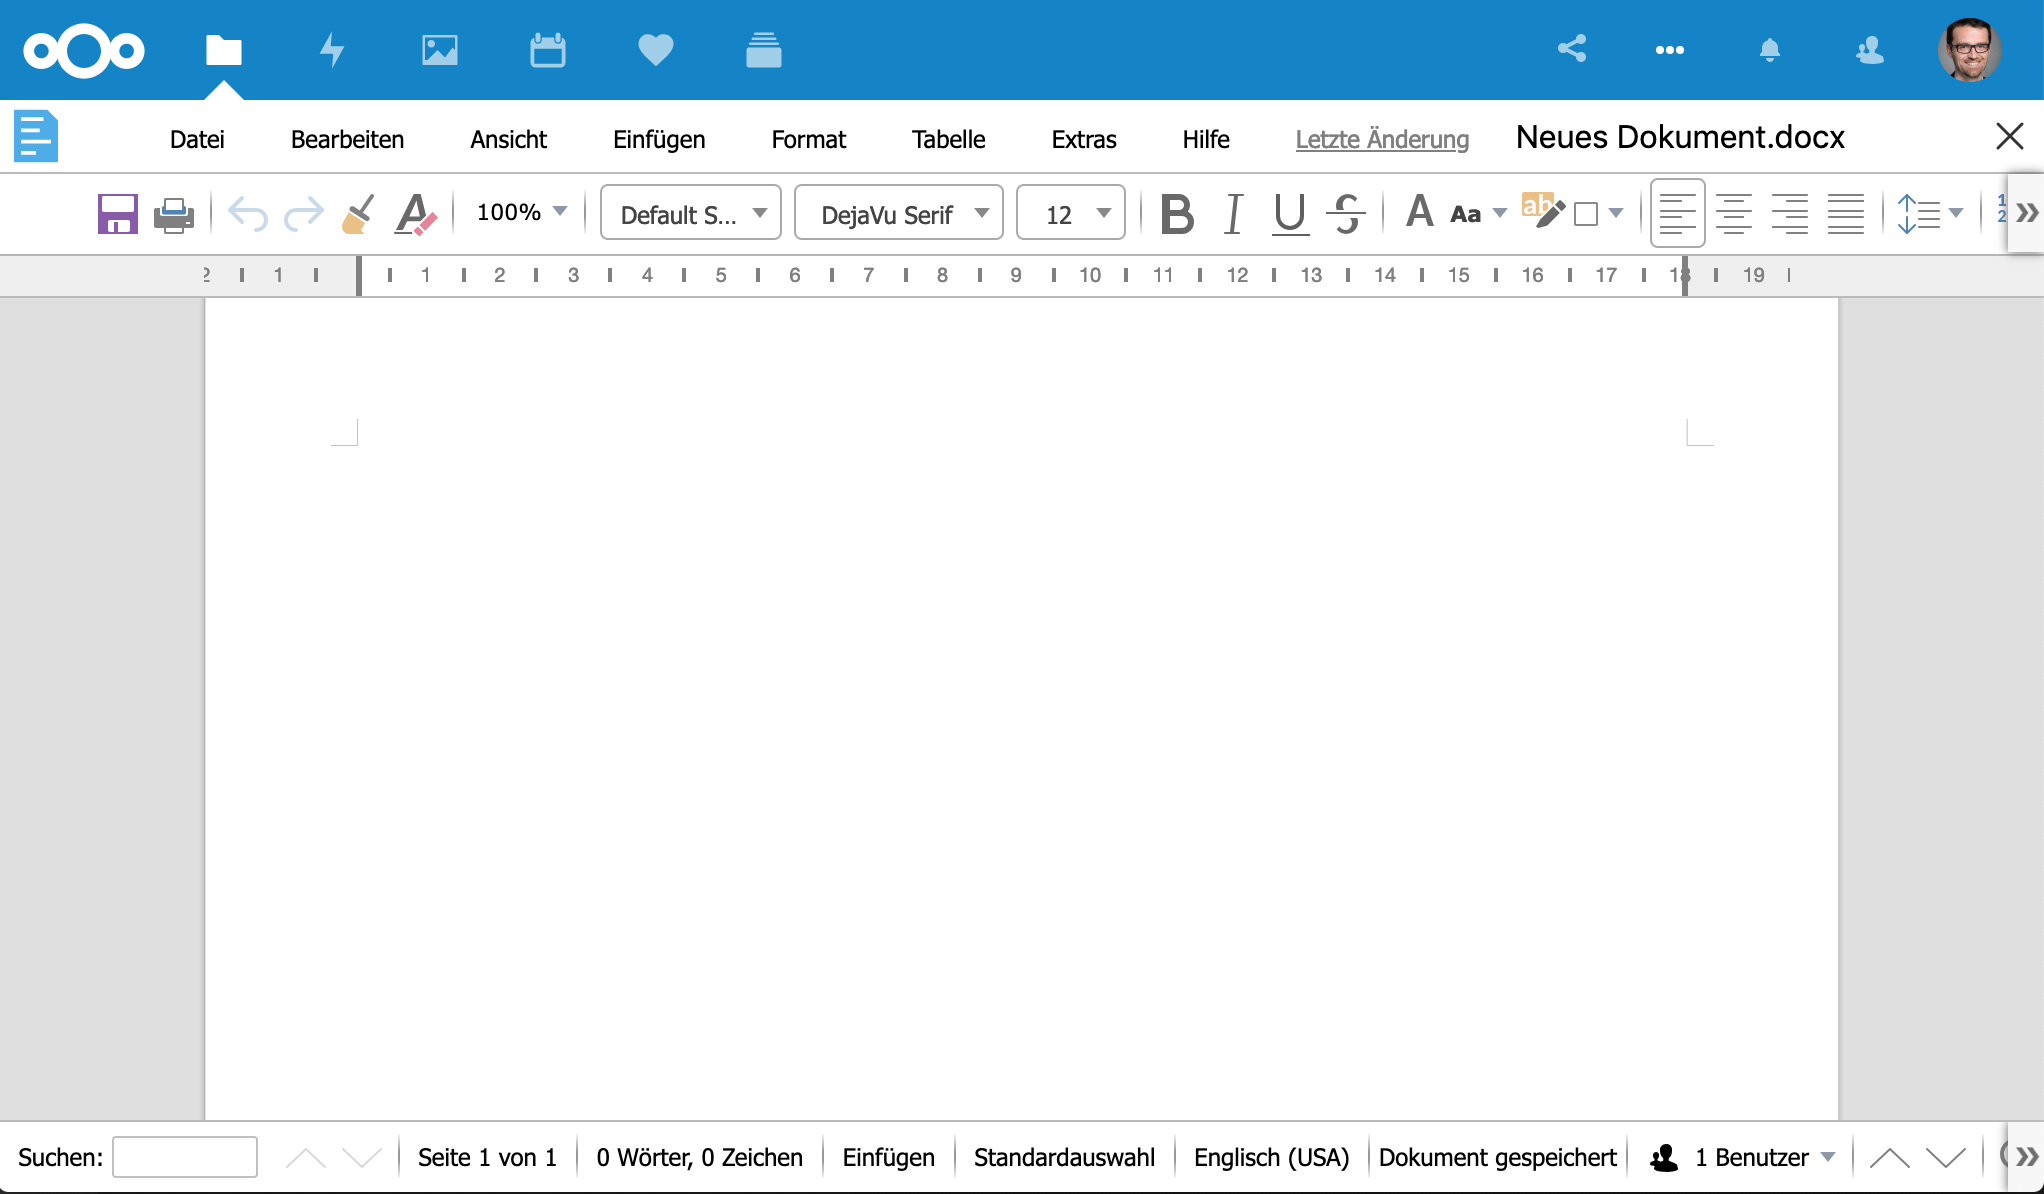This screenshot has width=2044, height=1194.
Task: Expand the 1 Benutzer user list
Action: tap(1742, 1158)
